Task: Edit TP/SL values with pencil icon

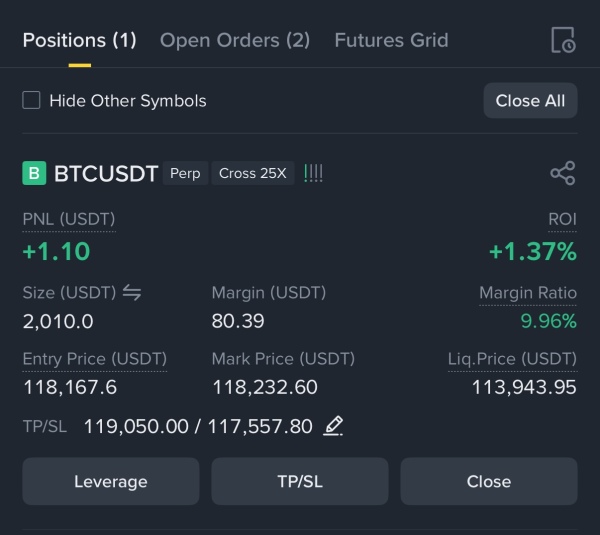Action: coord(333,426)
